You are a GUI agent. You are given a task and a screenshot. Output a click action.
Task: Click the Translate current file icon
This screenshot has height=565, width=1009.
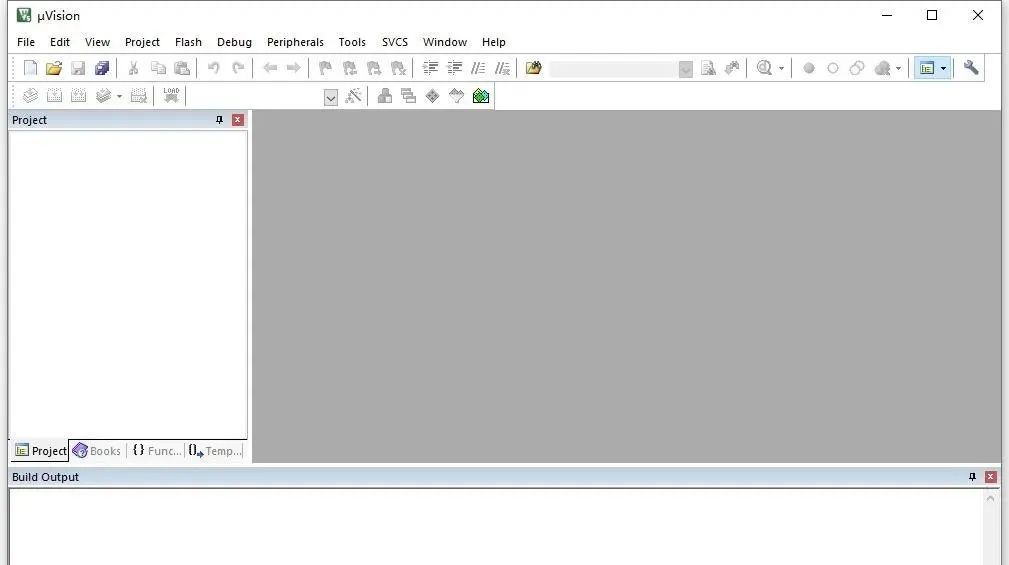tap(30, 96)
